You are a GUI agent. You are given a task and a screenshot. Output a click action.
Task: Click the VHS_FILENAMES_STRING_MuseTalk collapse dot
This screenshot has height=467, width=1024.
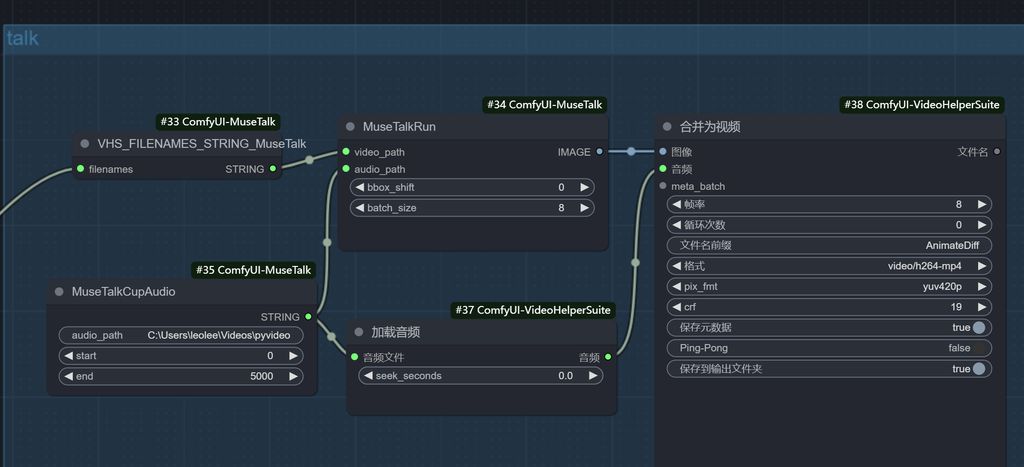(85, 144)
